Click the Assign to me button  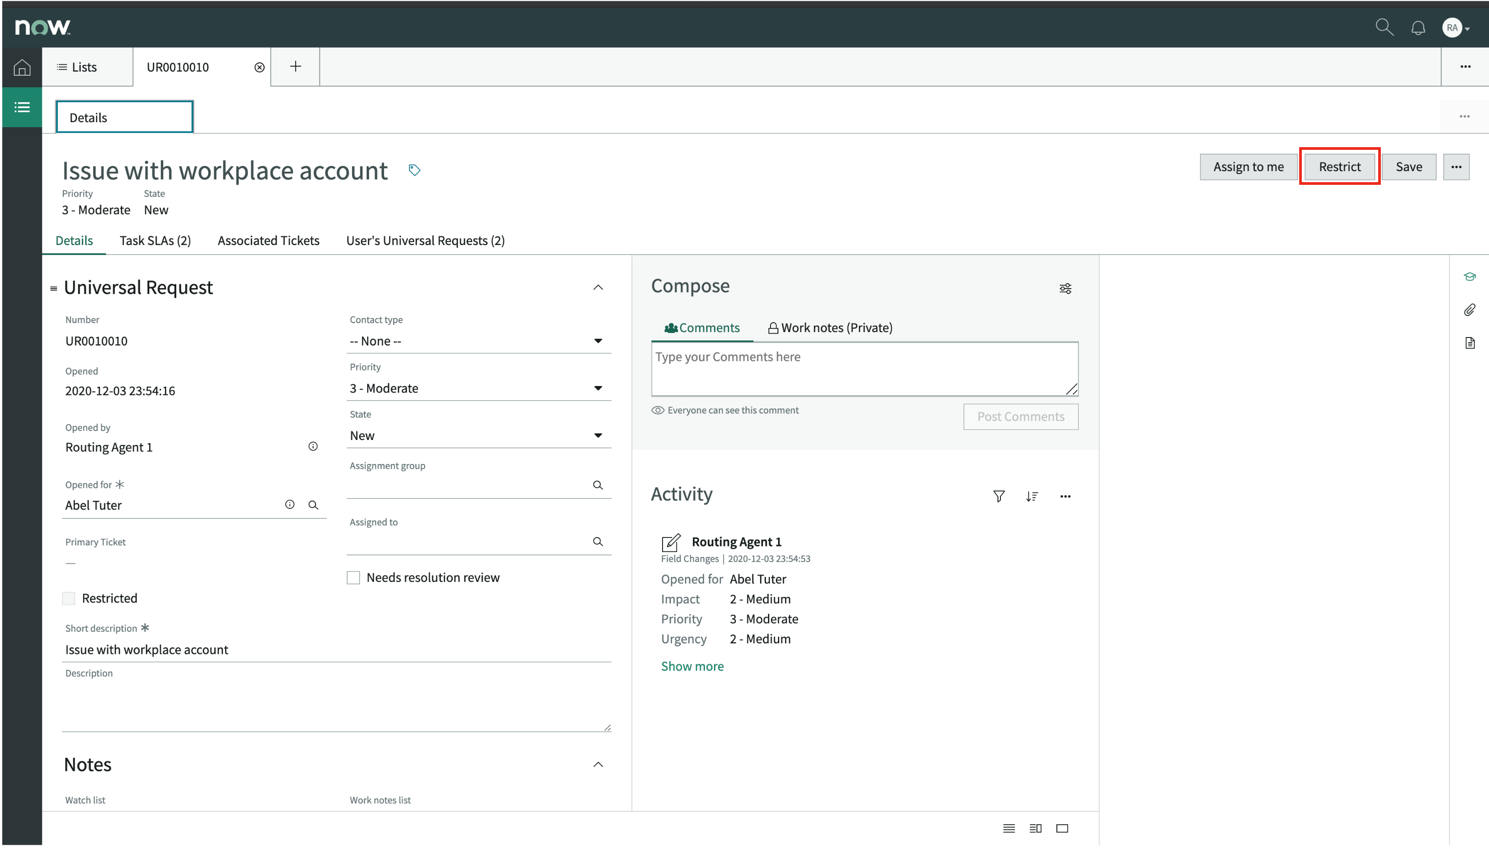coord(1248,167)
